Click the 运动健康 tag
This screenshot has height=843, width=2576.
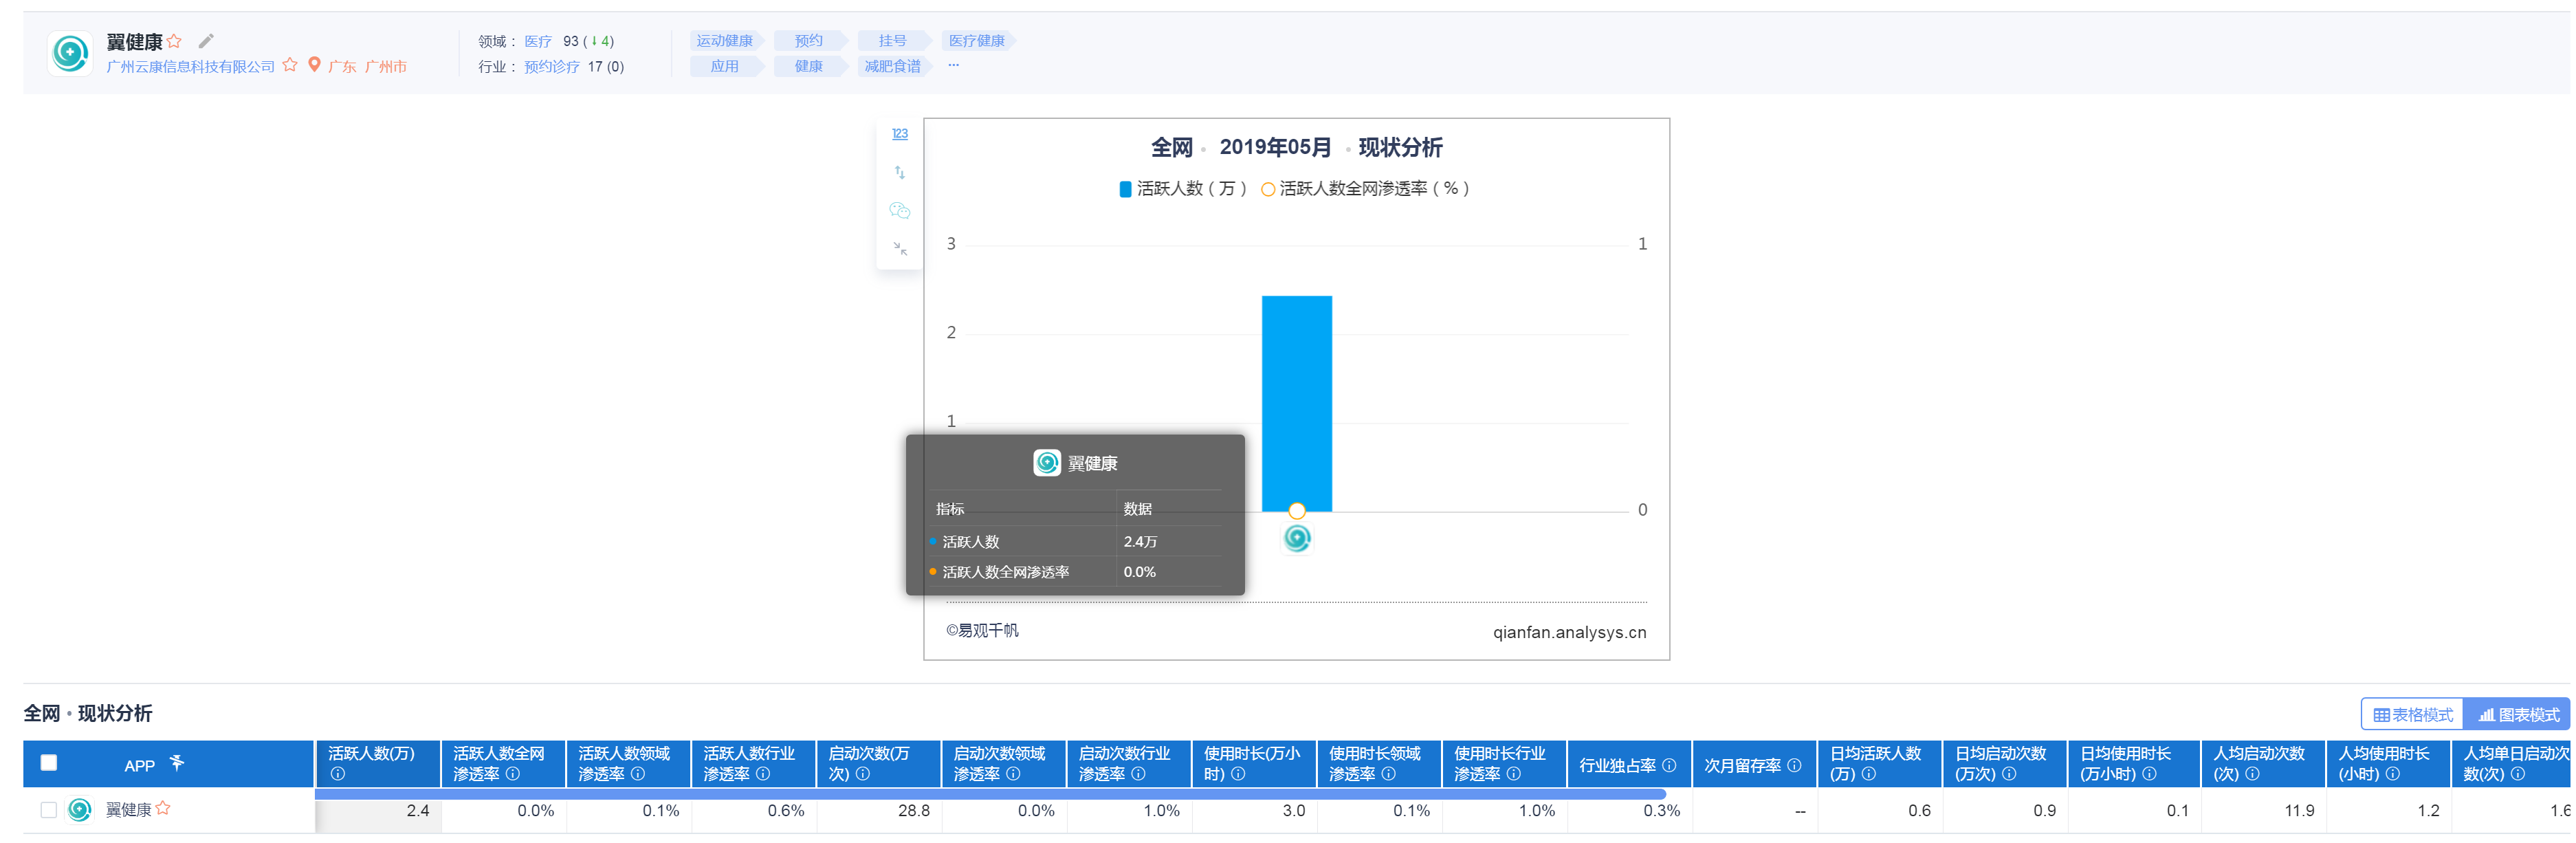725,41
